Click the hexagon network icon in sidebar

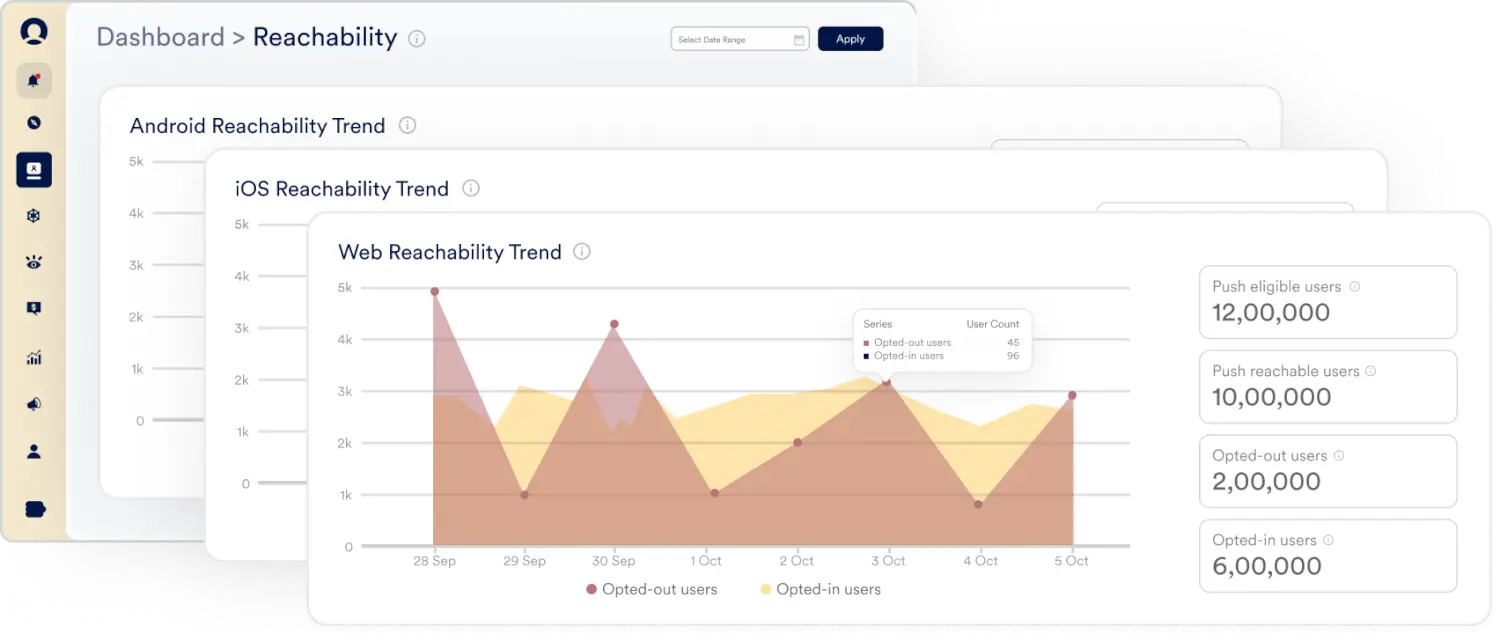point(34,216)
